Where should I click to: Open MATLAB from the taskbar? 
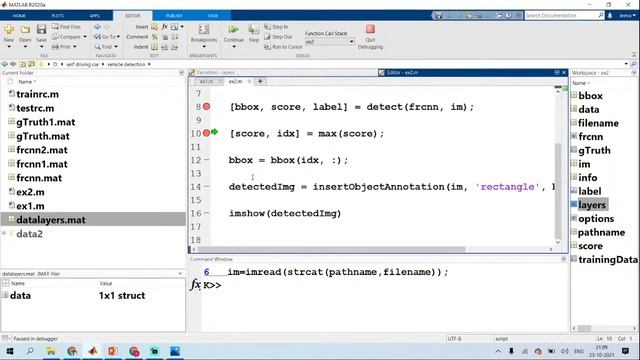pos(93,351)
